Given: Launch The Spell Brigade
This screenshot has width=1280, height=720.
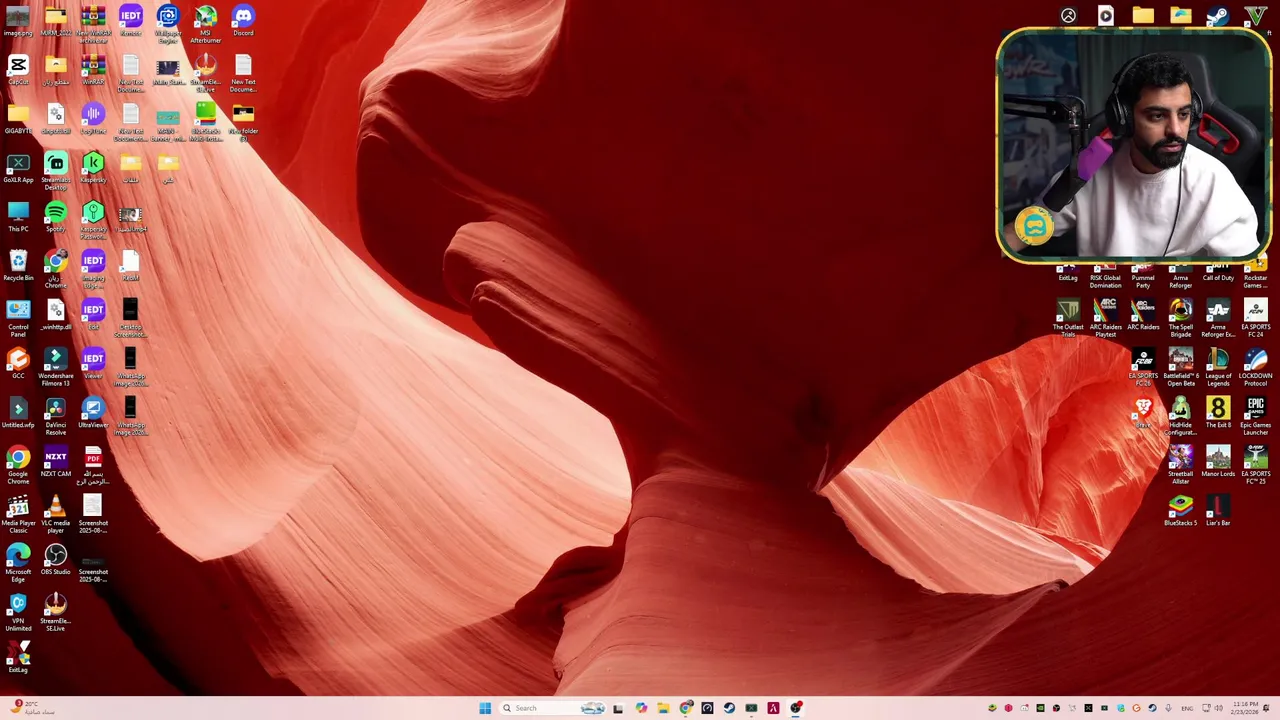Looking at the screenshot, I should [1181, 318].
